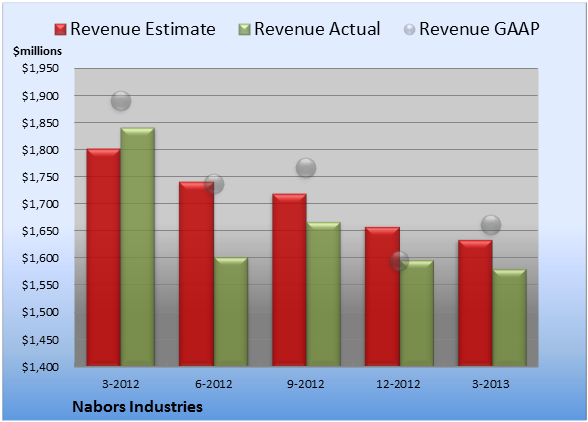The image size is (588, 422).
Task: Click the '$1,750' axis value
Action: click(x=40, y=177)
